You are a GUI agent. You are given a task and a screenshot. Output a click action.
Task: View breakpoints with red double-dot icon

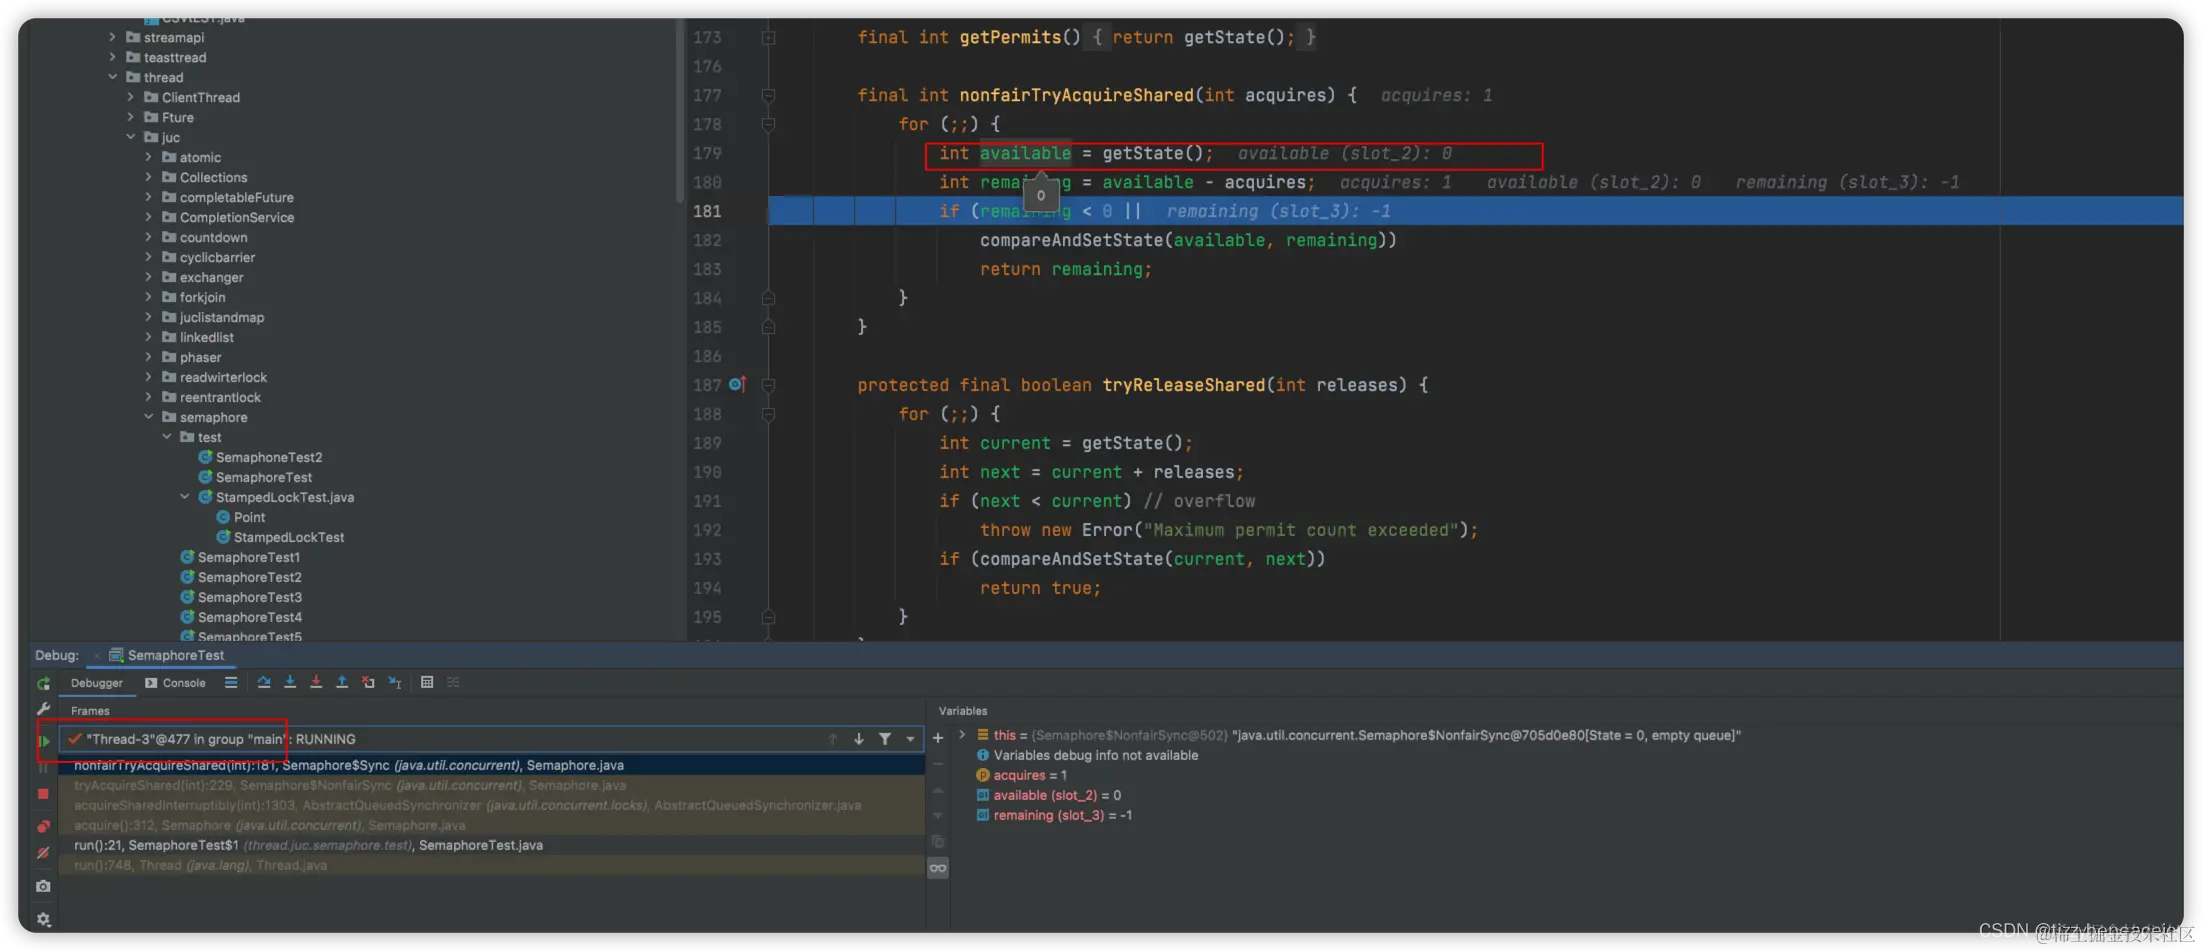pyautogui.click(x=43, y=826)
